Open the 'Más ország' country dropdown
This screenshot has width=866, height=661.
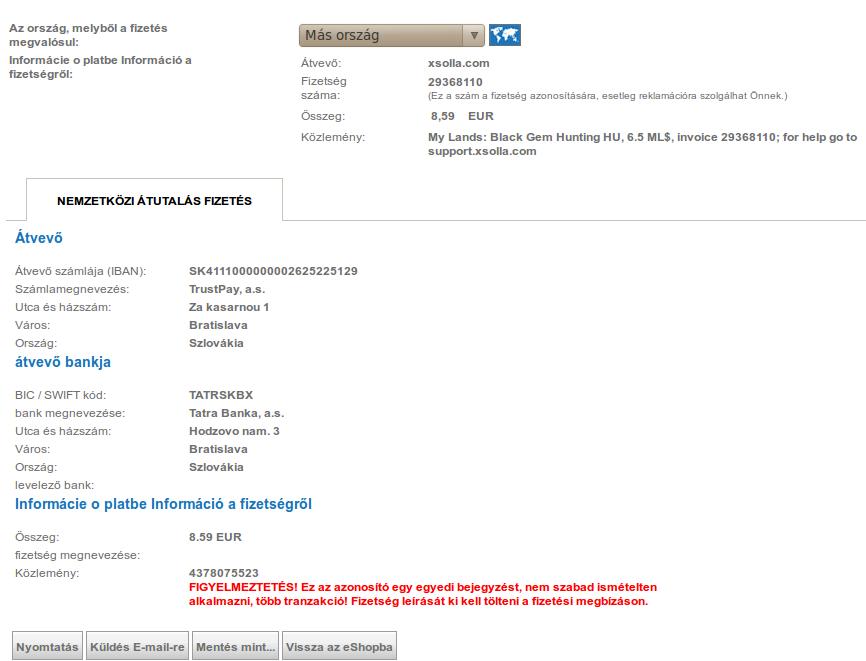pos(391,36)
